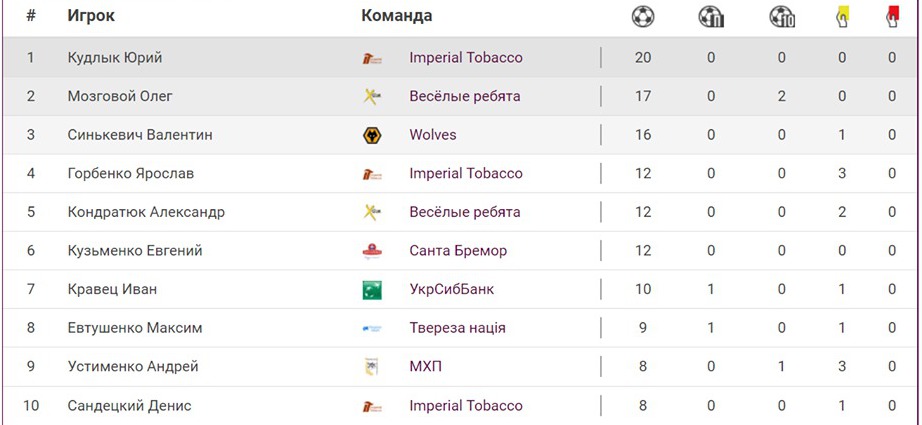
Task: Select player Кудлык Юрий
Action: [x=115, y=58]
